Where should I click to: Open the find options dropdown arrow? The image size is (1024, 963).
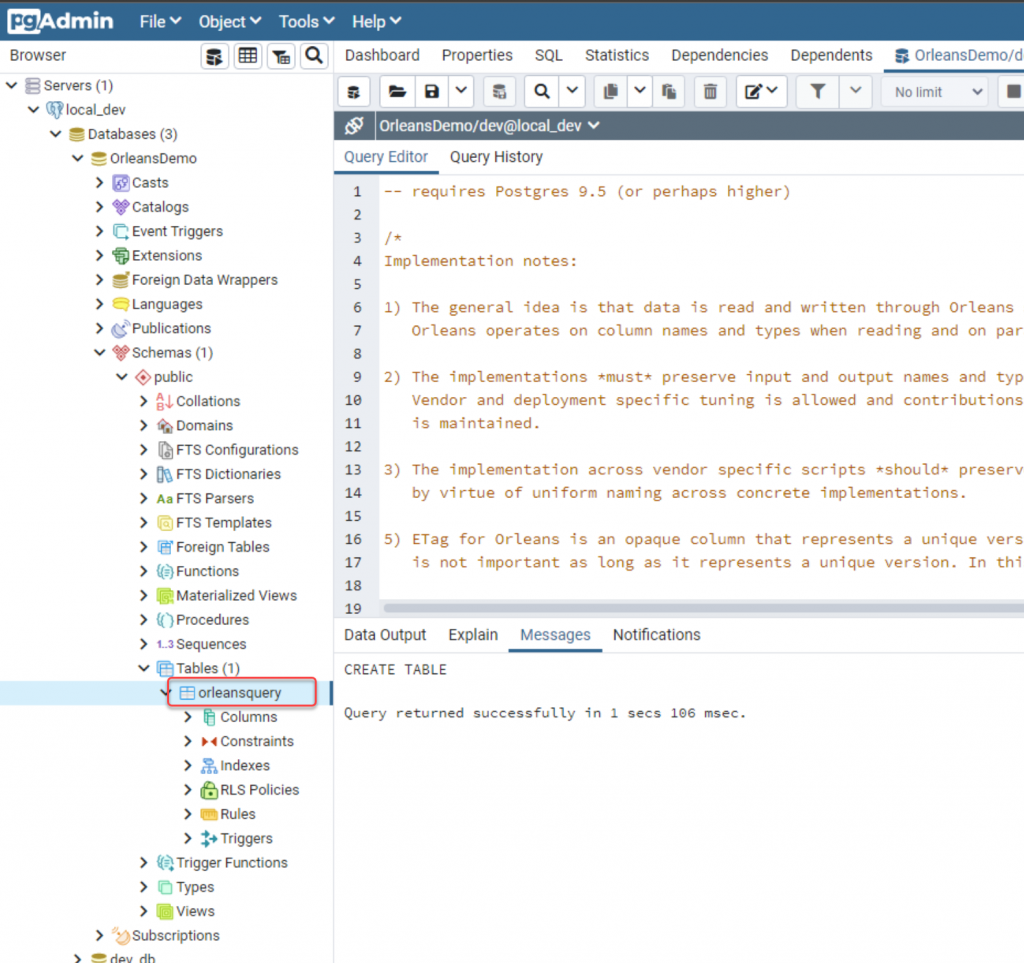coord(572,92)
